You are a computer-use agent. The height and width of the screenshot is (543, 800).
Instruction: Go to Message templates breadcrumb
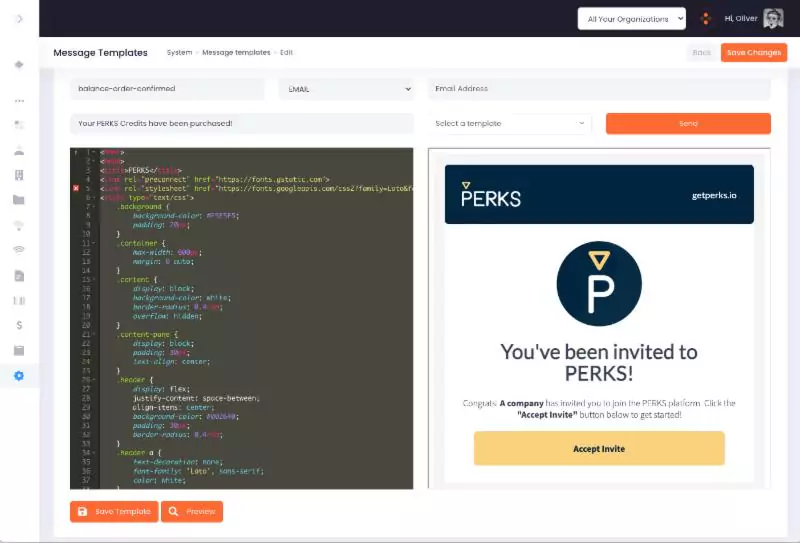236,53
